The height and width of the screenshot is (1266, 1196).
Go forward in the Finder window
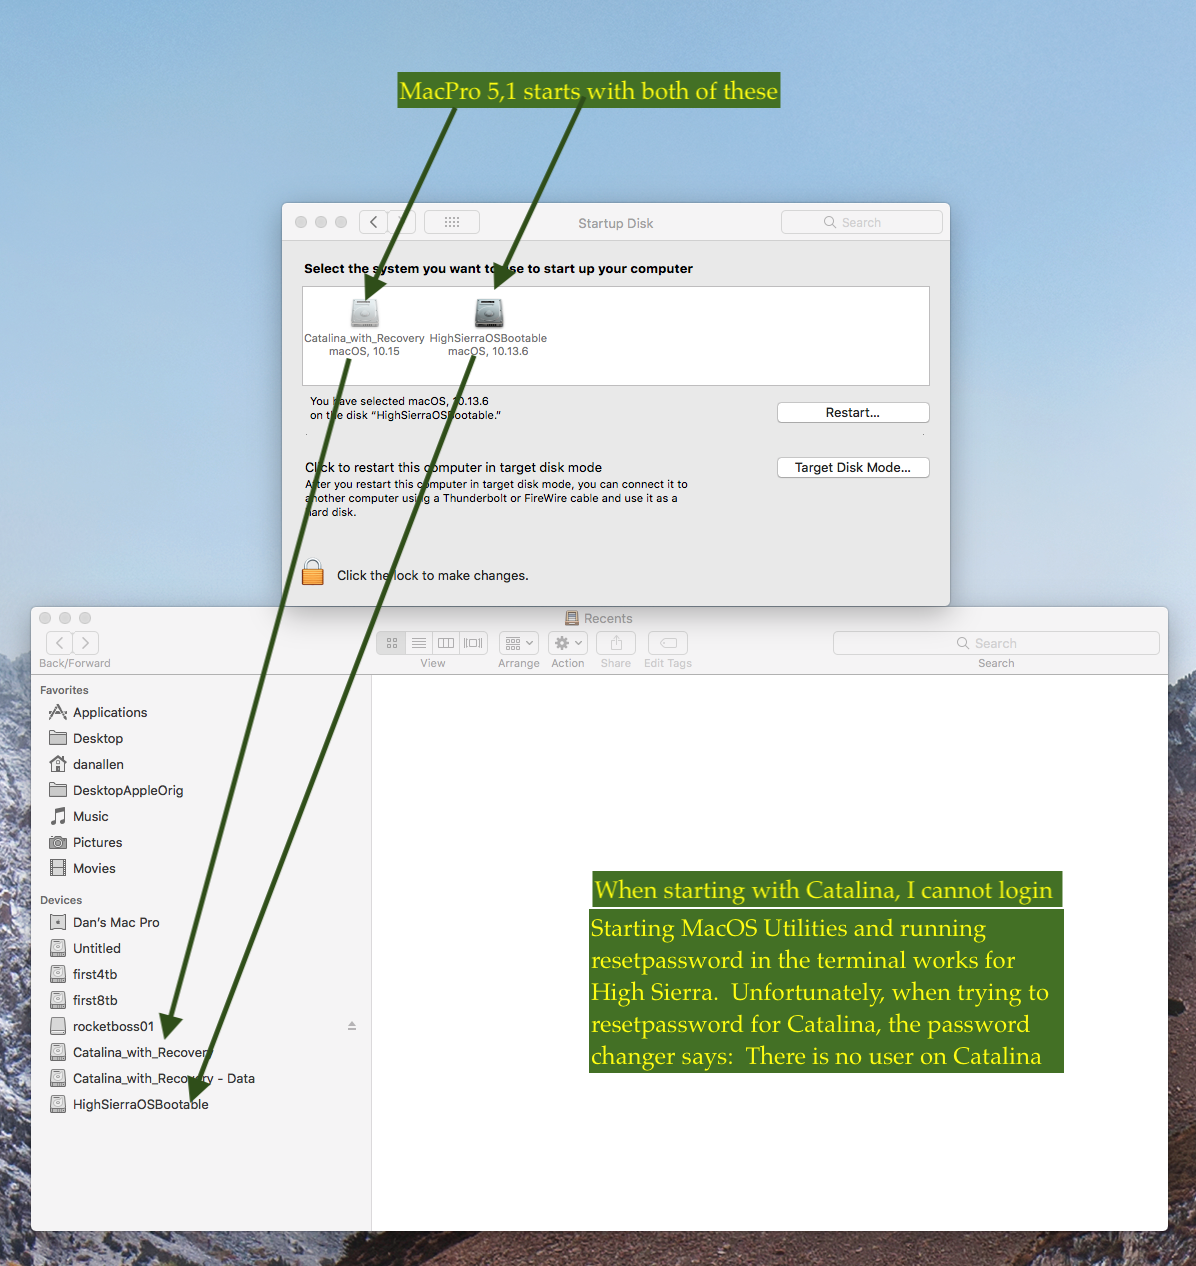coord(86,643)
